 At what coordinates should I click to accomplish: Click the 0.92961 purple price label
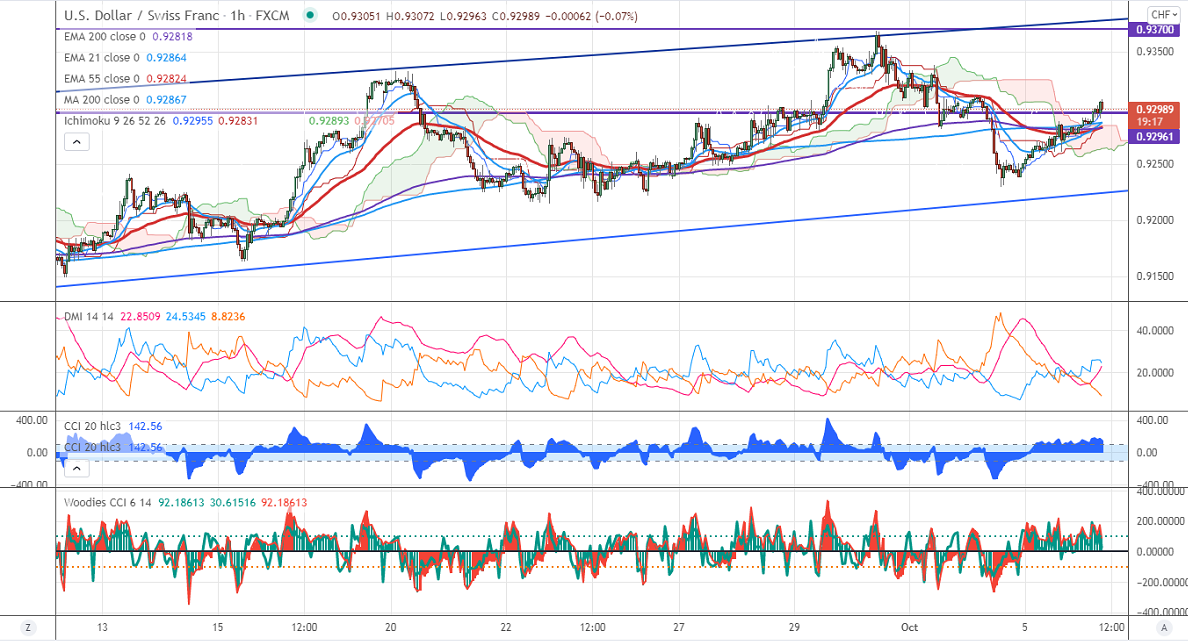point(1155,137)
